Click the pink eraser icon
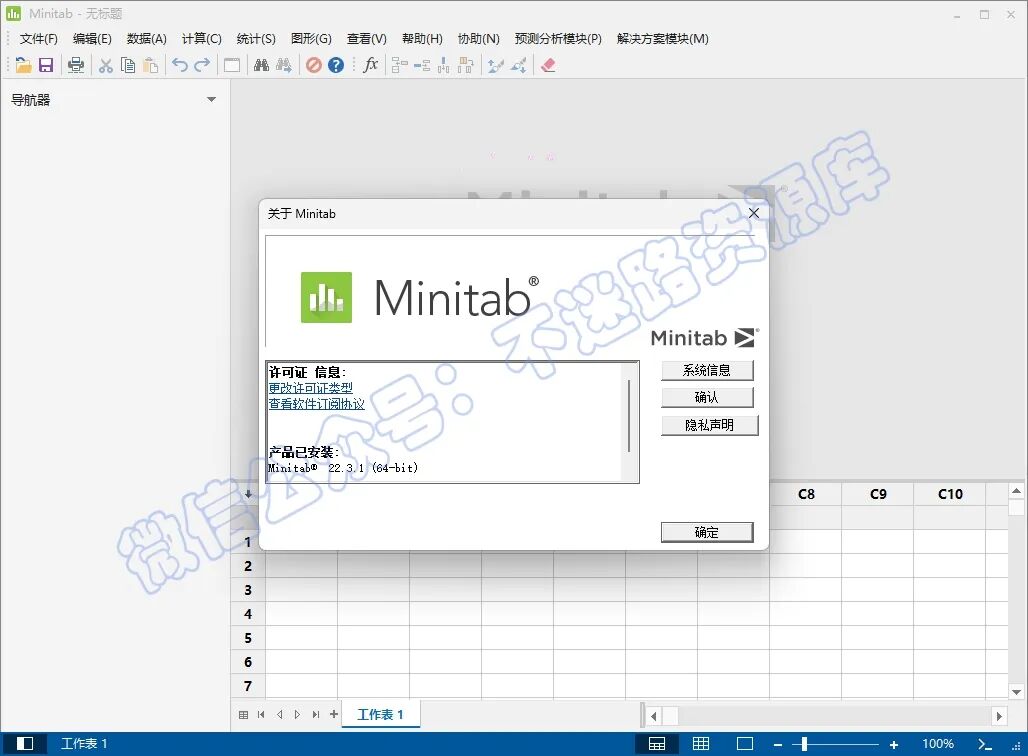This screenshot has height=756, width=1028. click(548, 65)
